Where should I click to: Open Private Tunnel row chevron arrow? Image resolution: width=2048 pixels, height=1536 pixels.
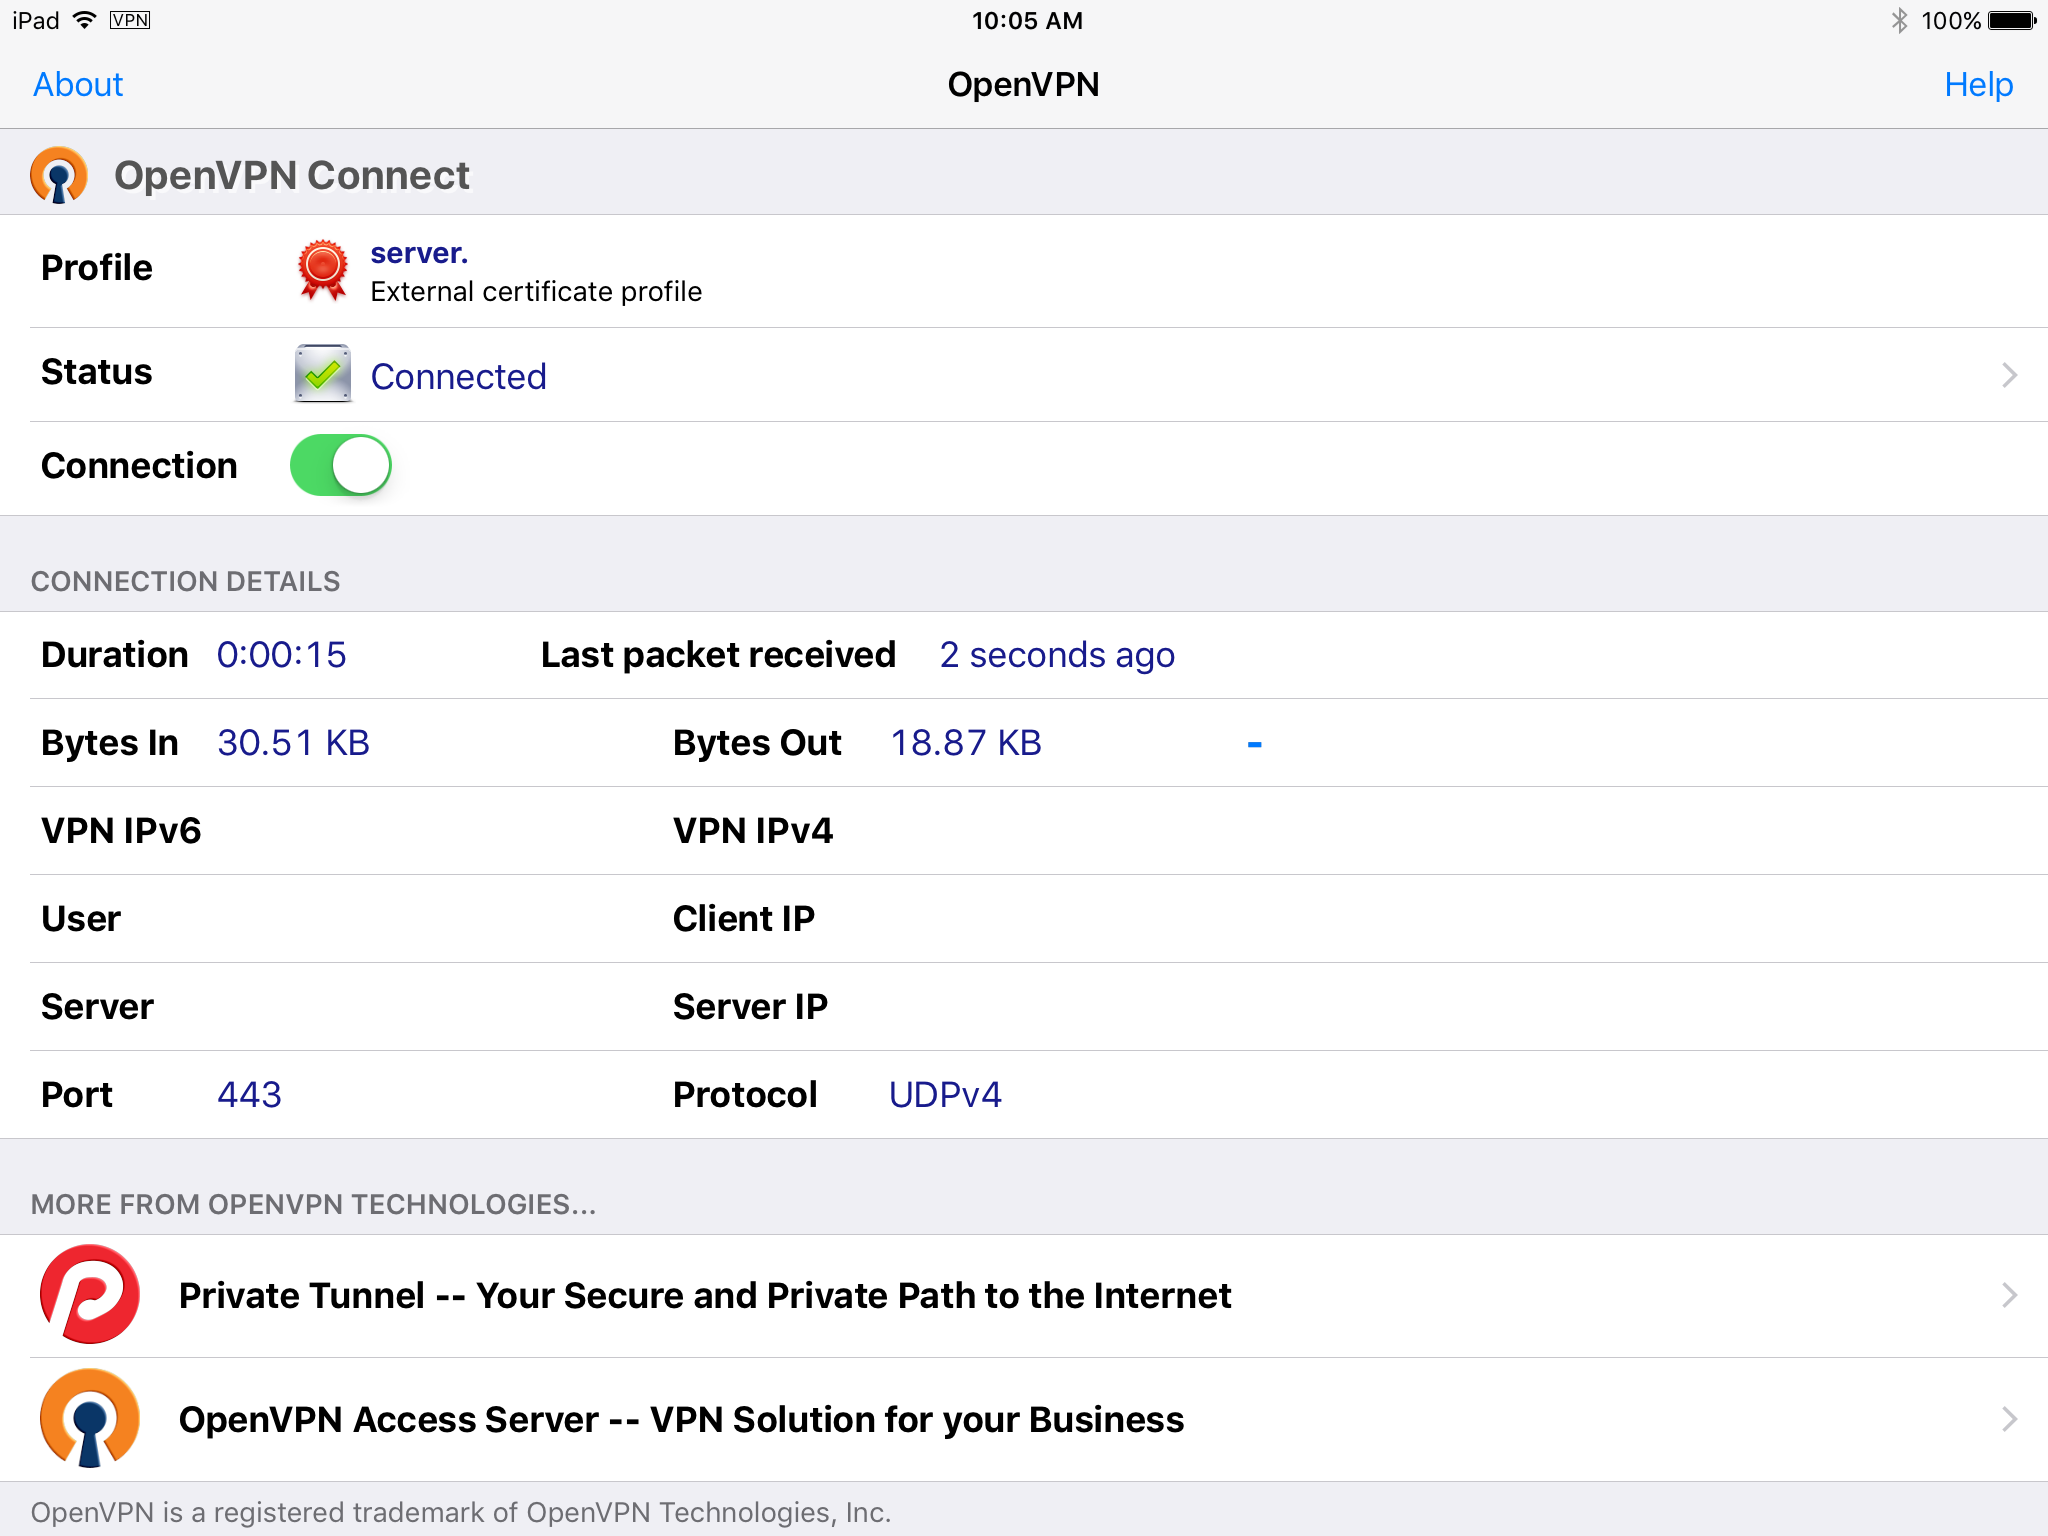pos(2009,1295)
